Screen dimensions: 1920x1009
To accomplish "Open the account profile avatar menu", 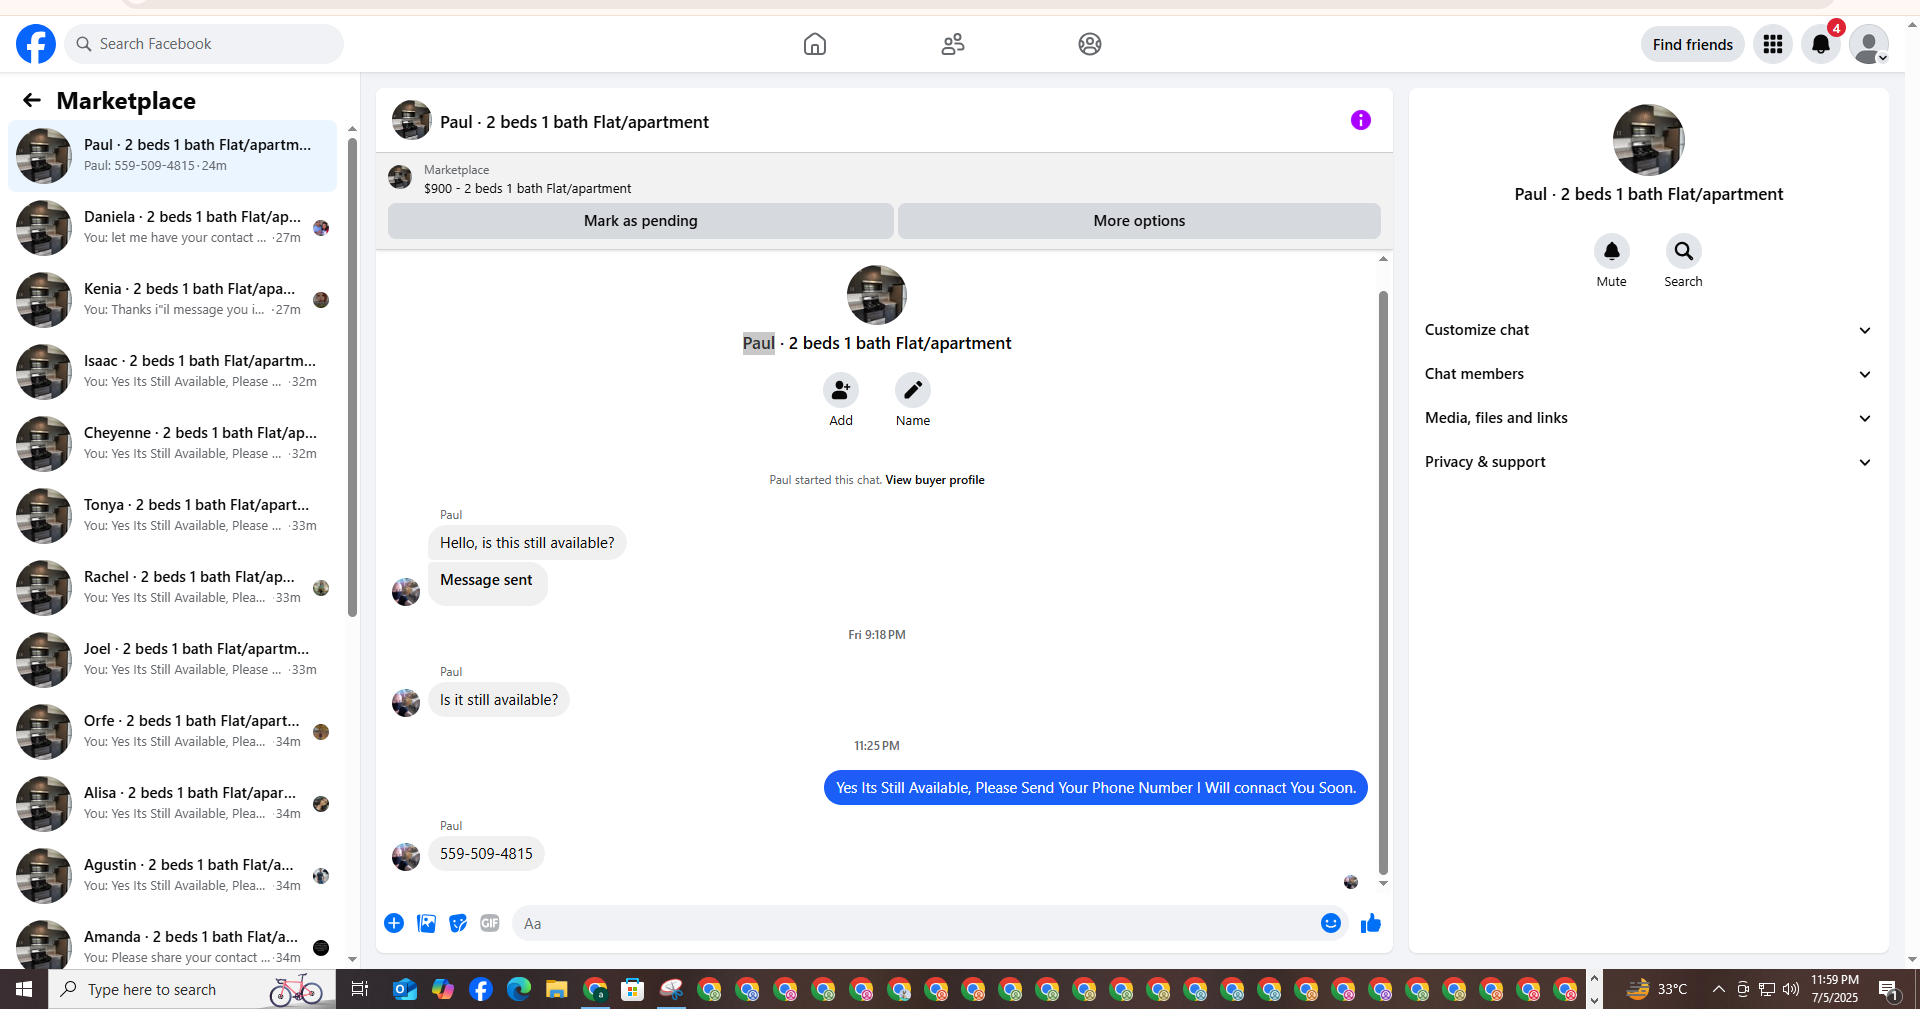I will click(1868, 44).
